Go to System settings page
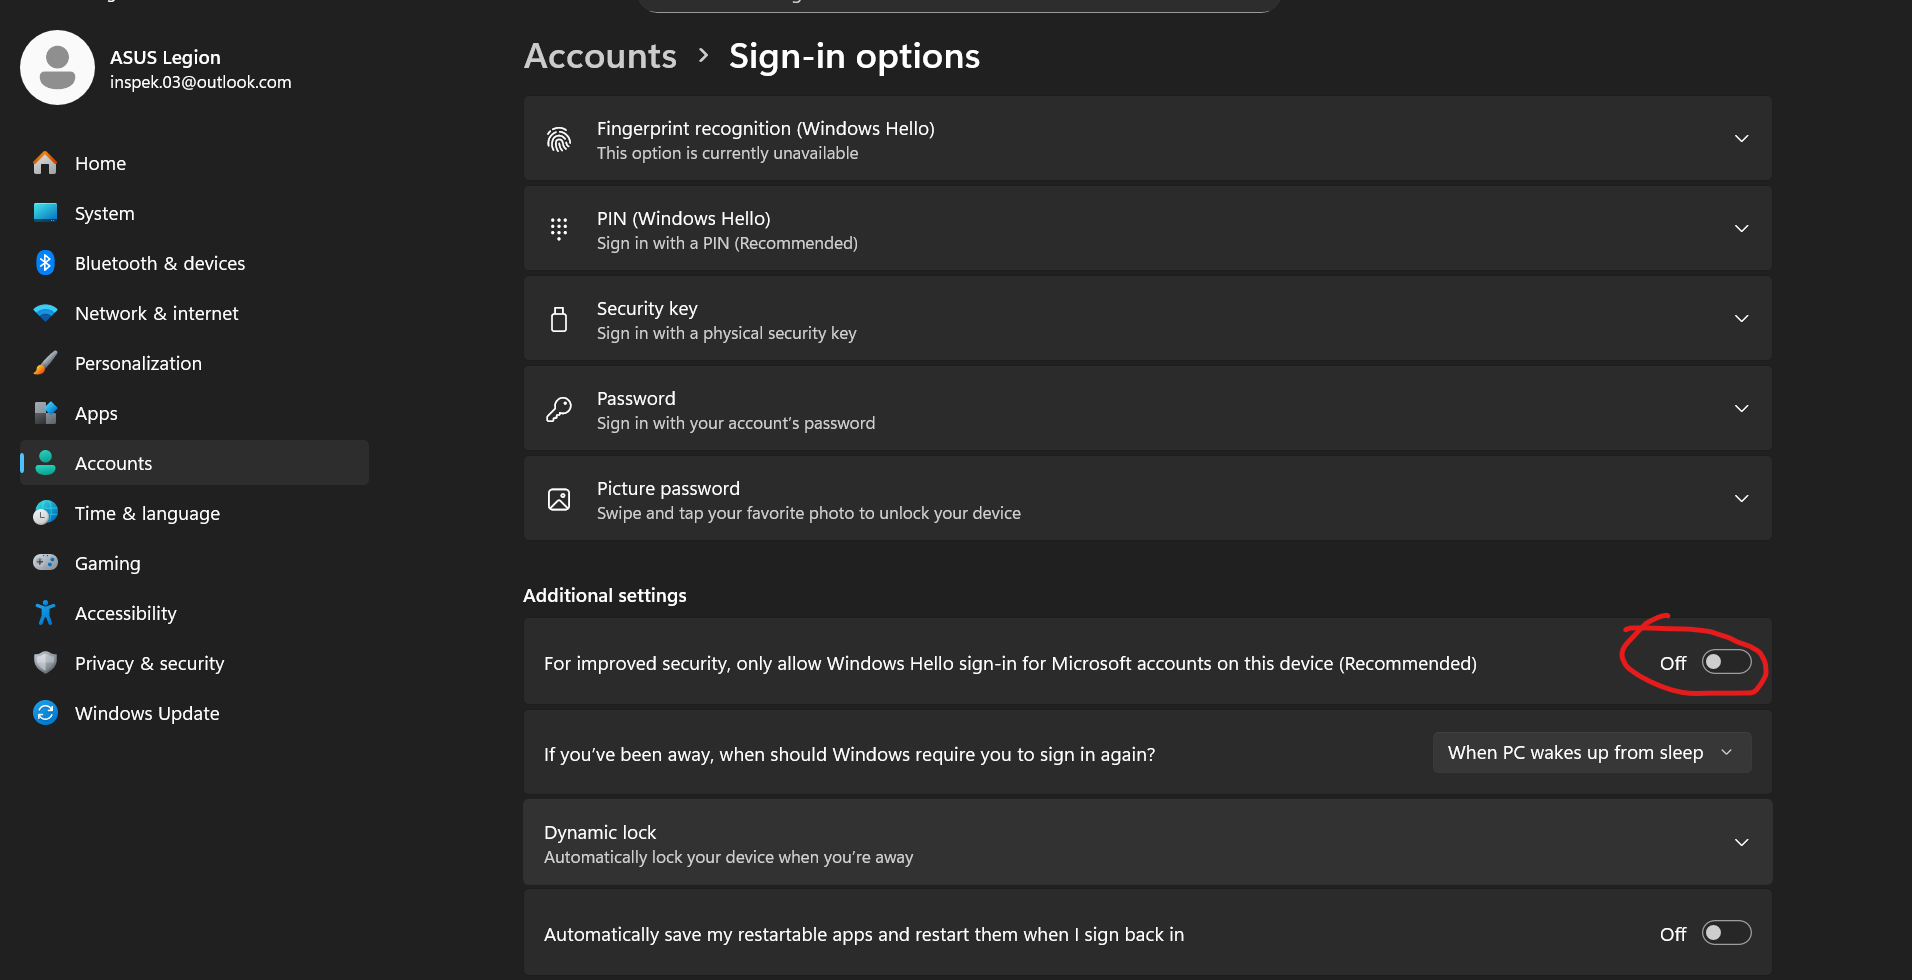Viewport: 1912px width, 980px height. [x=104, y=213]
